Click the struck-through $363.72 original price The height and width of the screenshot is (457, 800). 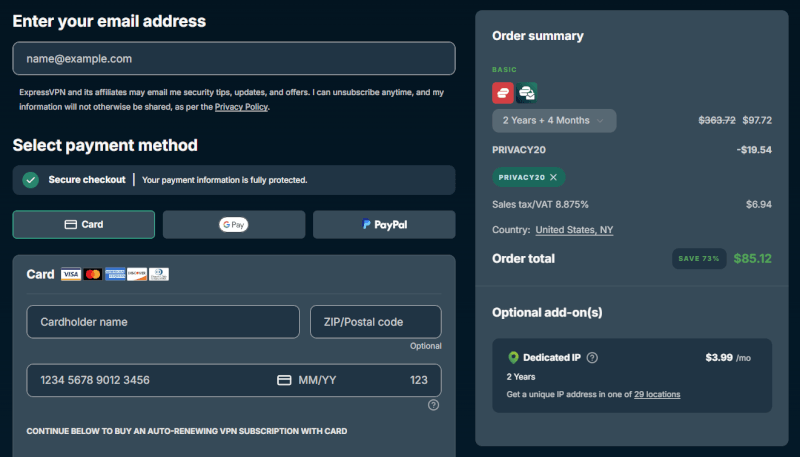(717, 120)
